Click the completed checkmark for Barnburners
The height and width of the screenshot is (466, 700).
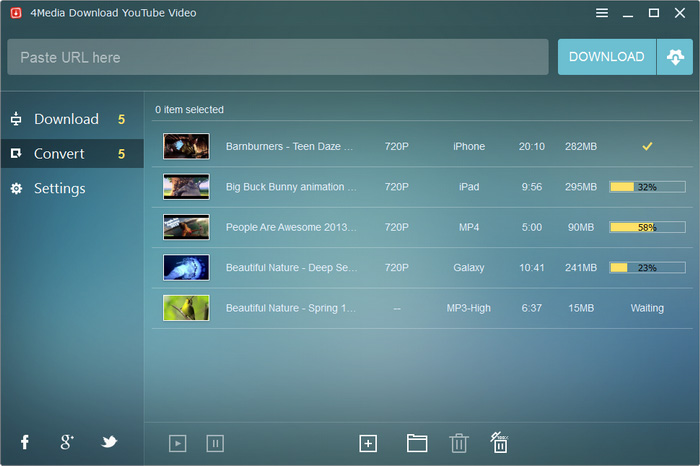[647, 146]
